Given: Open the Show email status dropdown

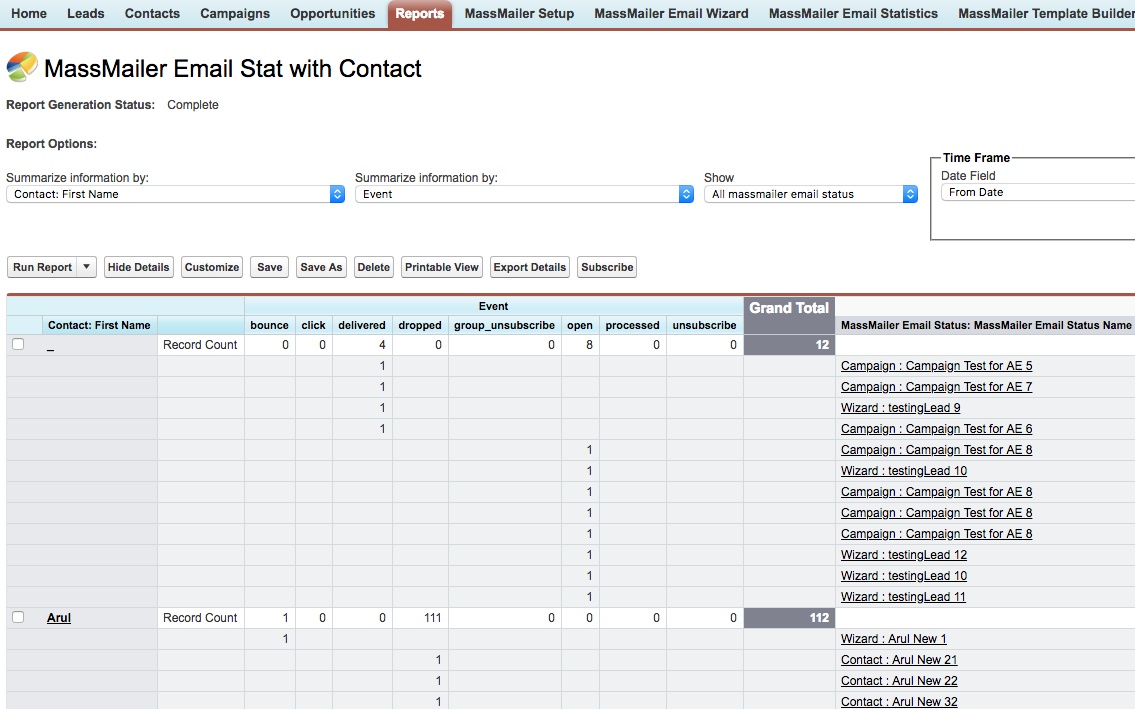Looking at the screenshot, I should tap(811, 194).
